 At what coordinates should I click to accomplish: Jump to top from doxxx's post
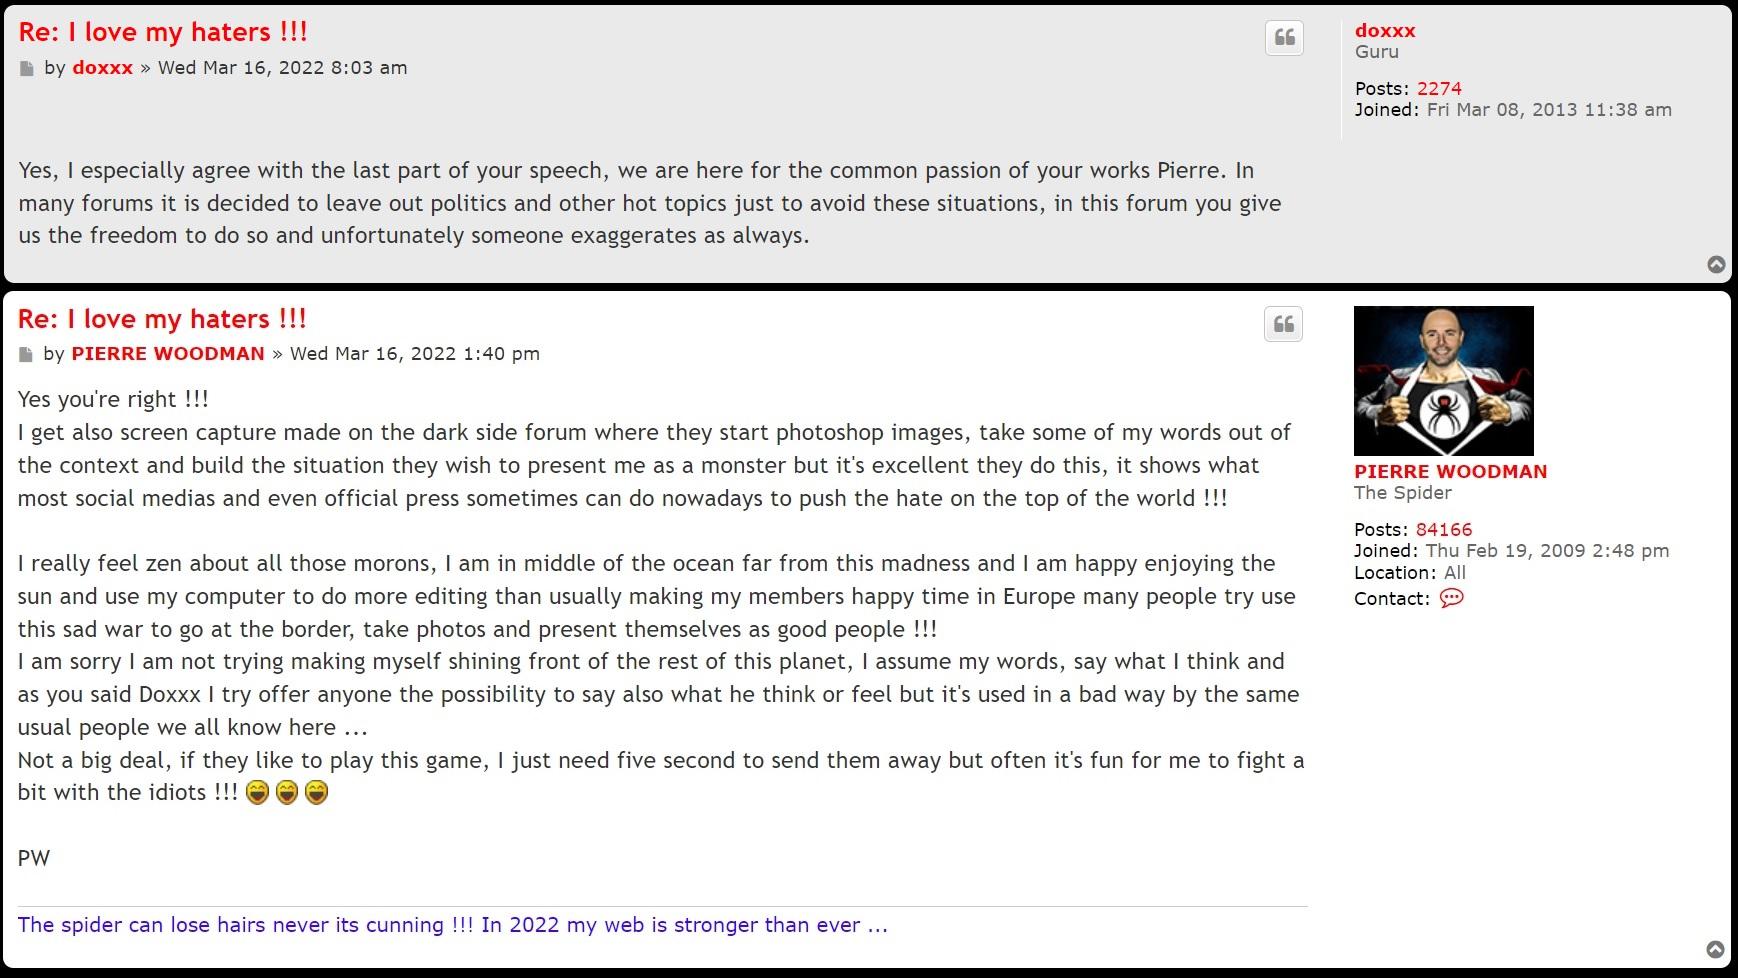click(1716, 264)
